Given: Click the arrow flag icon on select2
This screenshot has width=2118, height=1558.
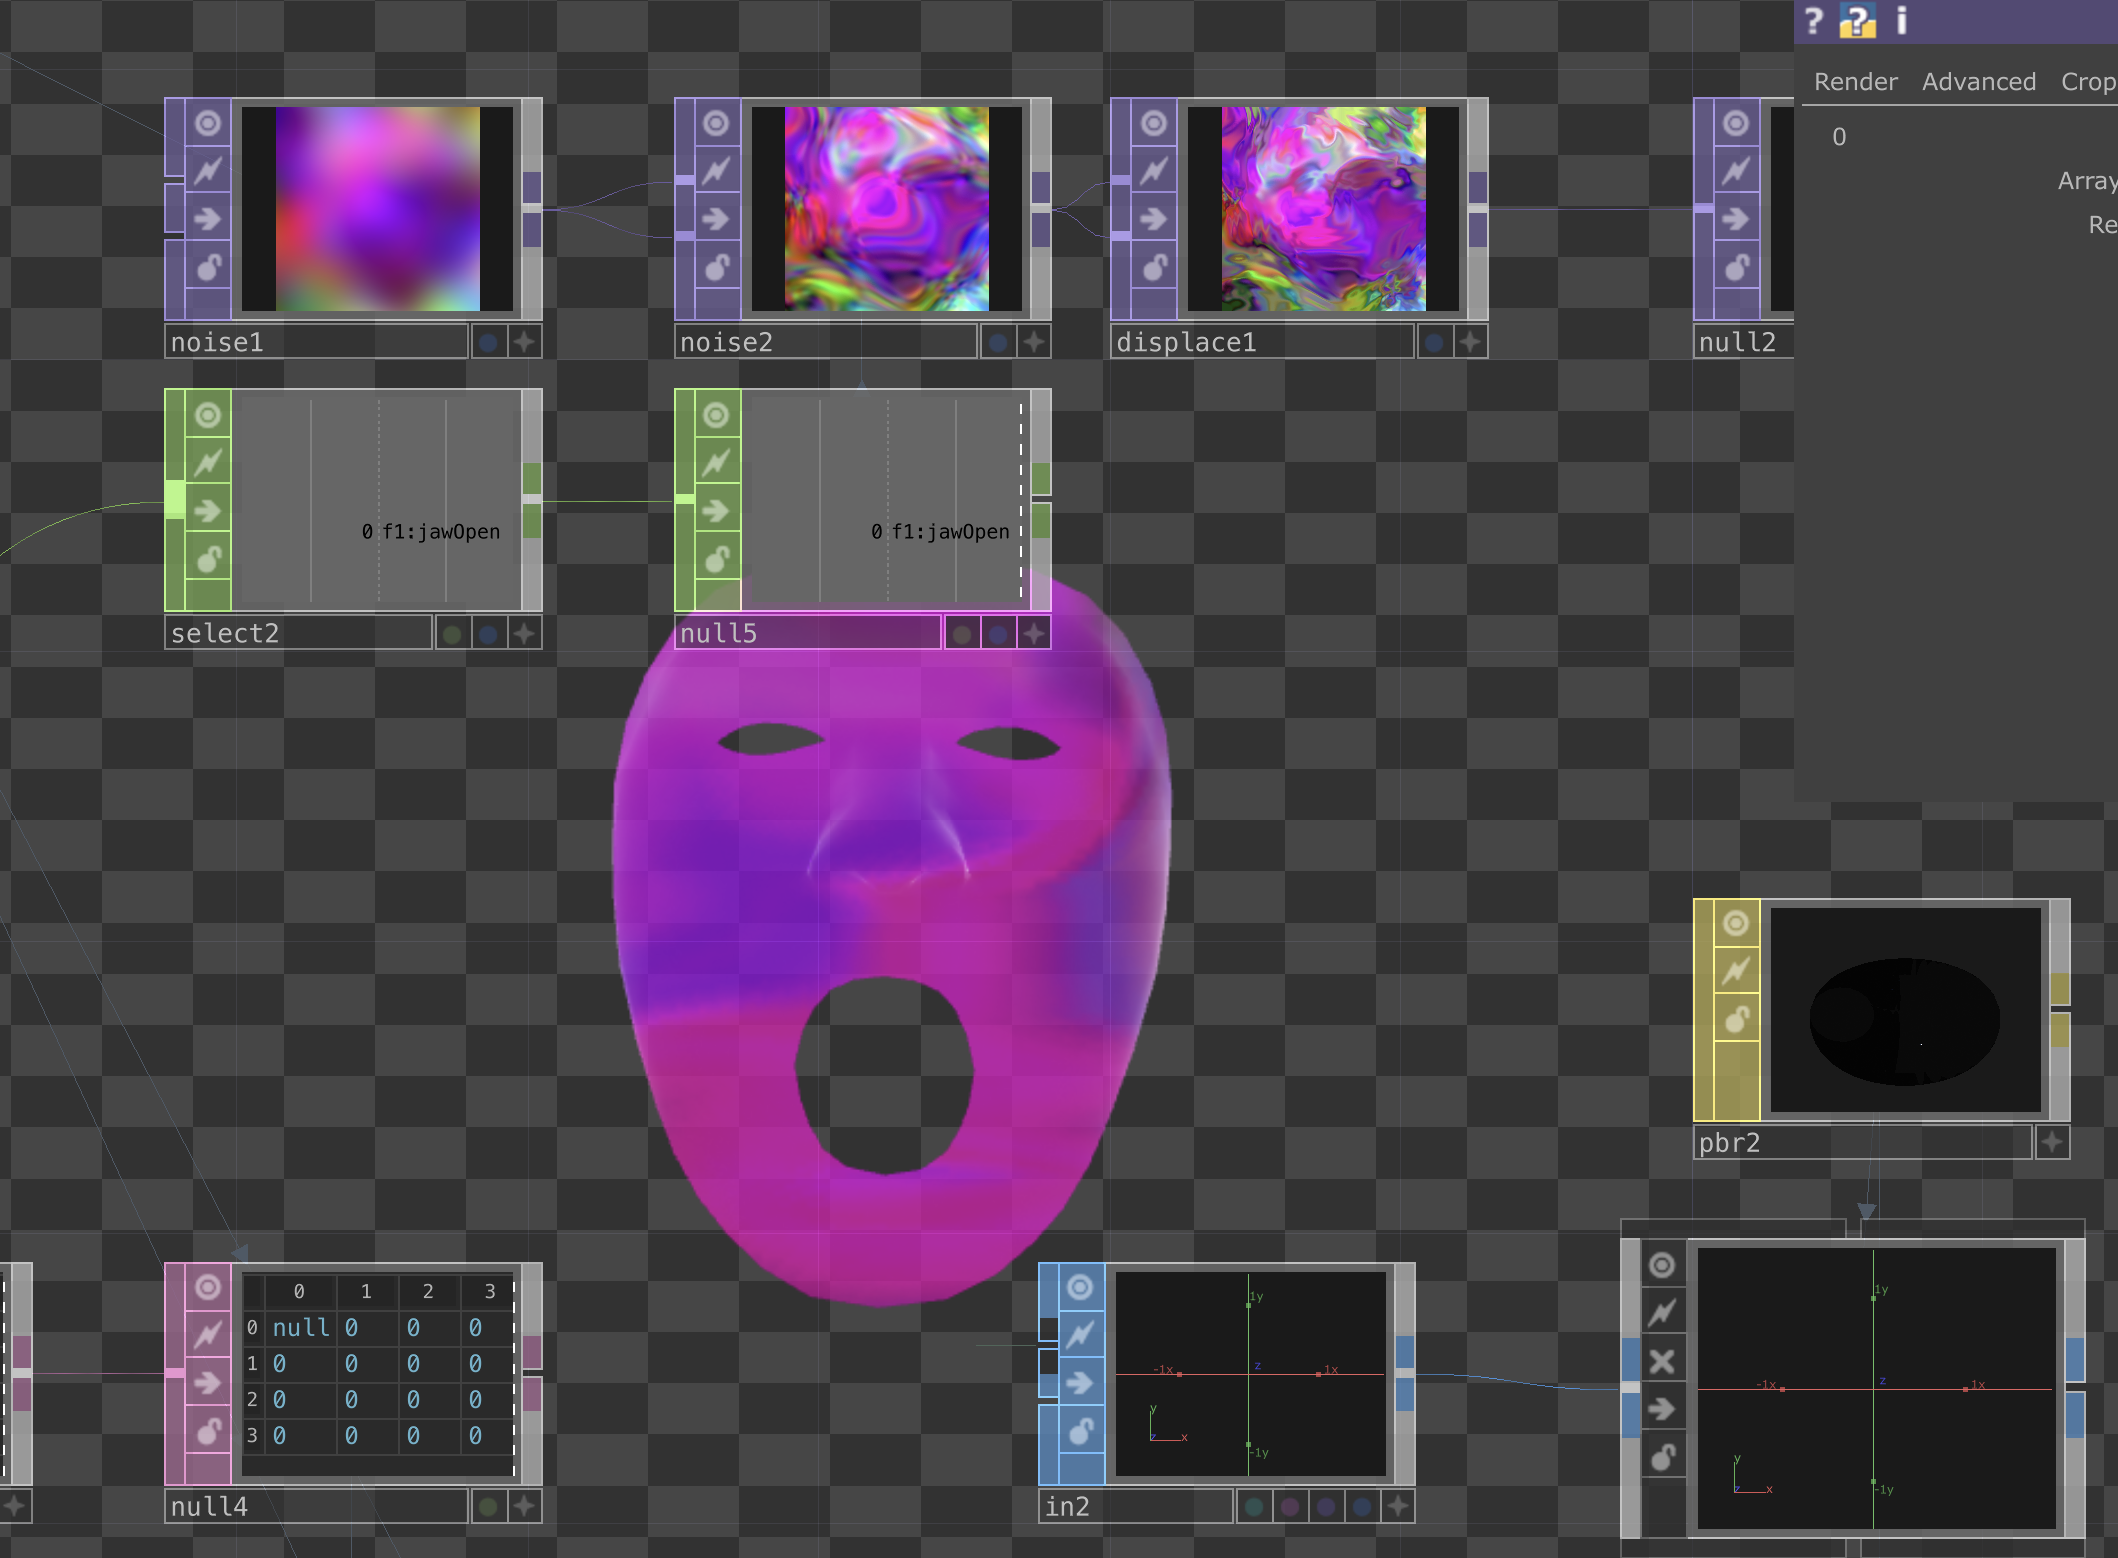Looking at the screenshot, I should click(x=207, y=511).
